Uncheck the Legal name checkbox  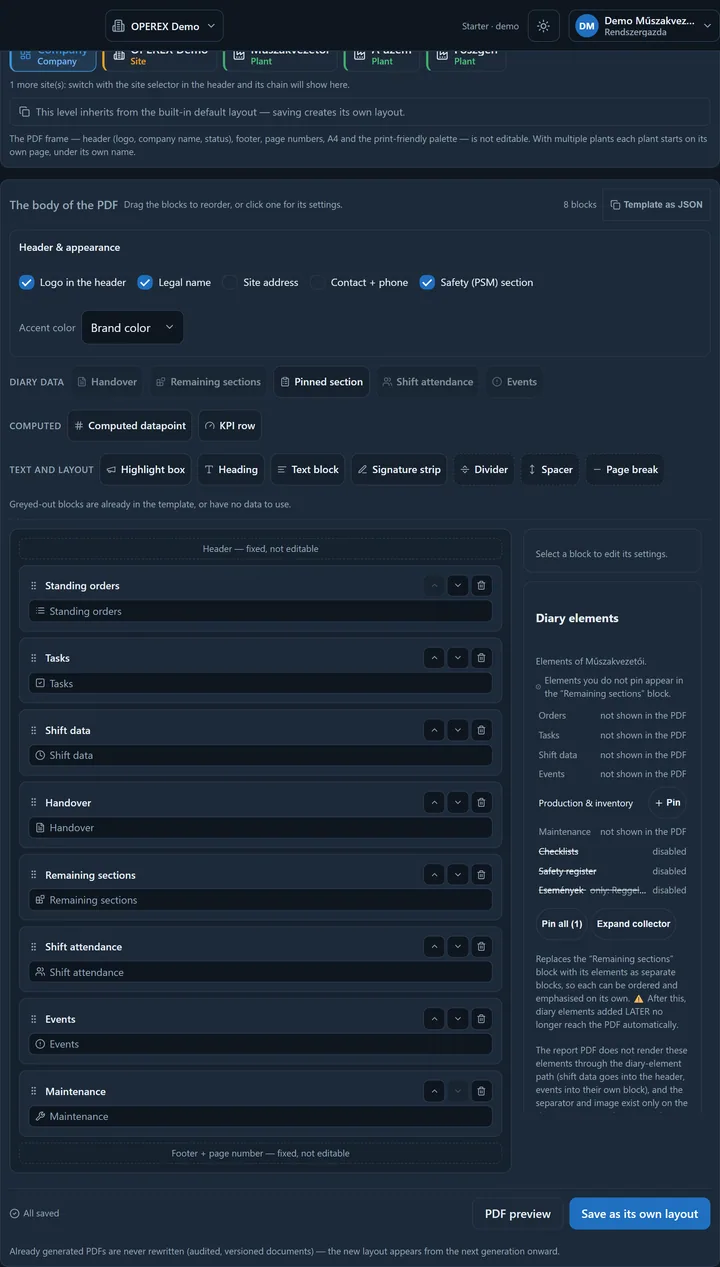click(145, 282)
